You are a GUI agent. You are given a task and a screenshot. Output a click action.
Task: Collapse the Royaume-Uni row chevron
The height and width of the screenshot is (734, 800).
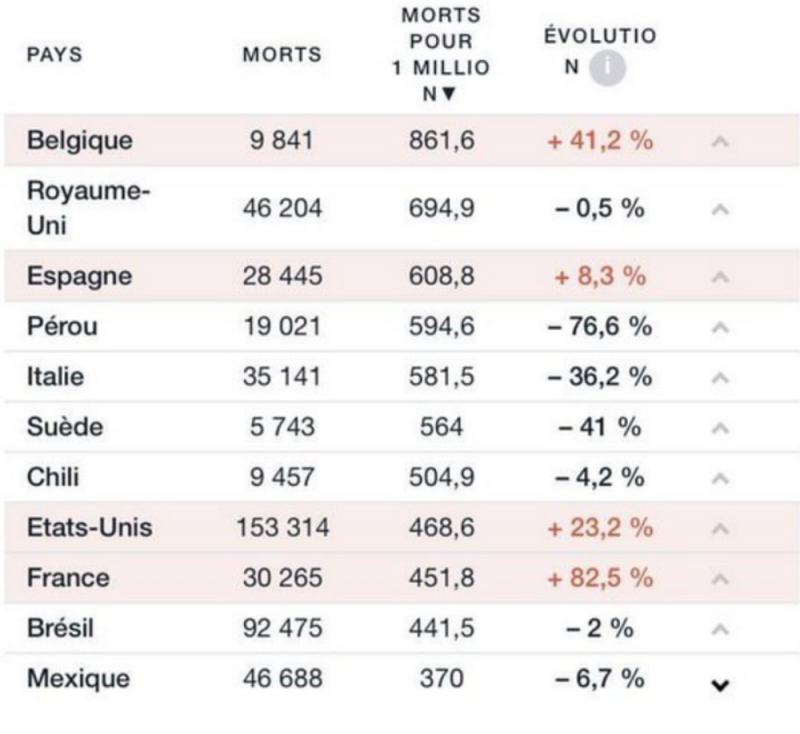click(x=719, y=209)
